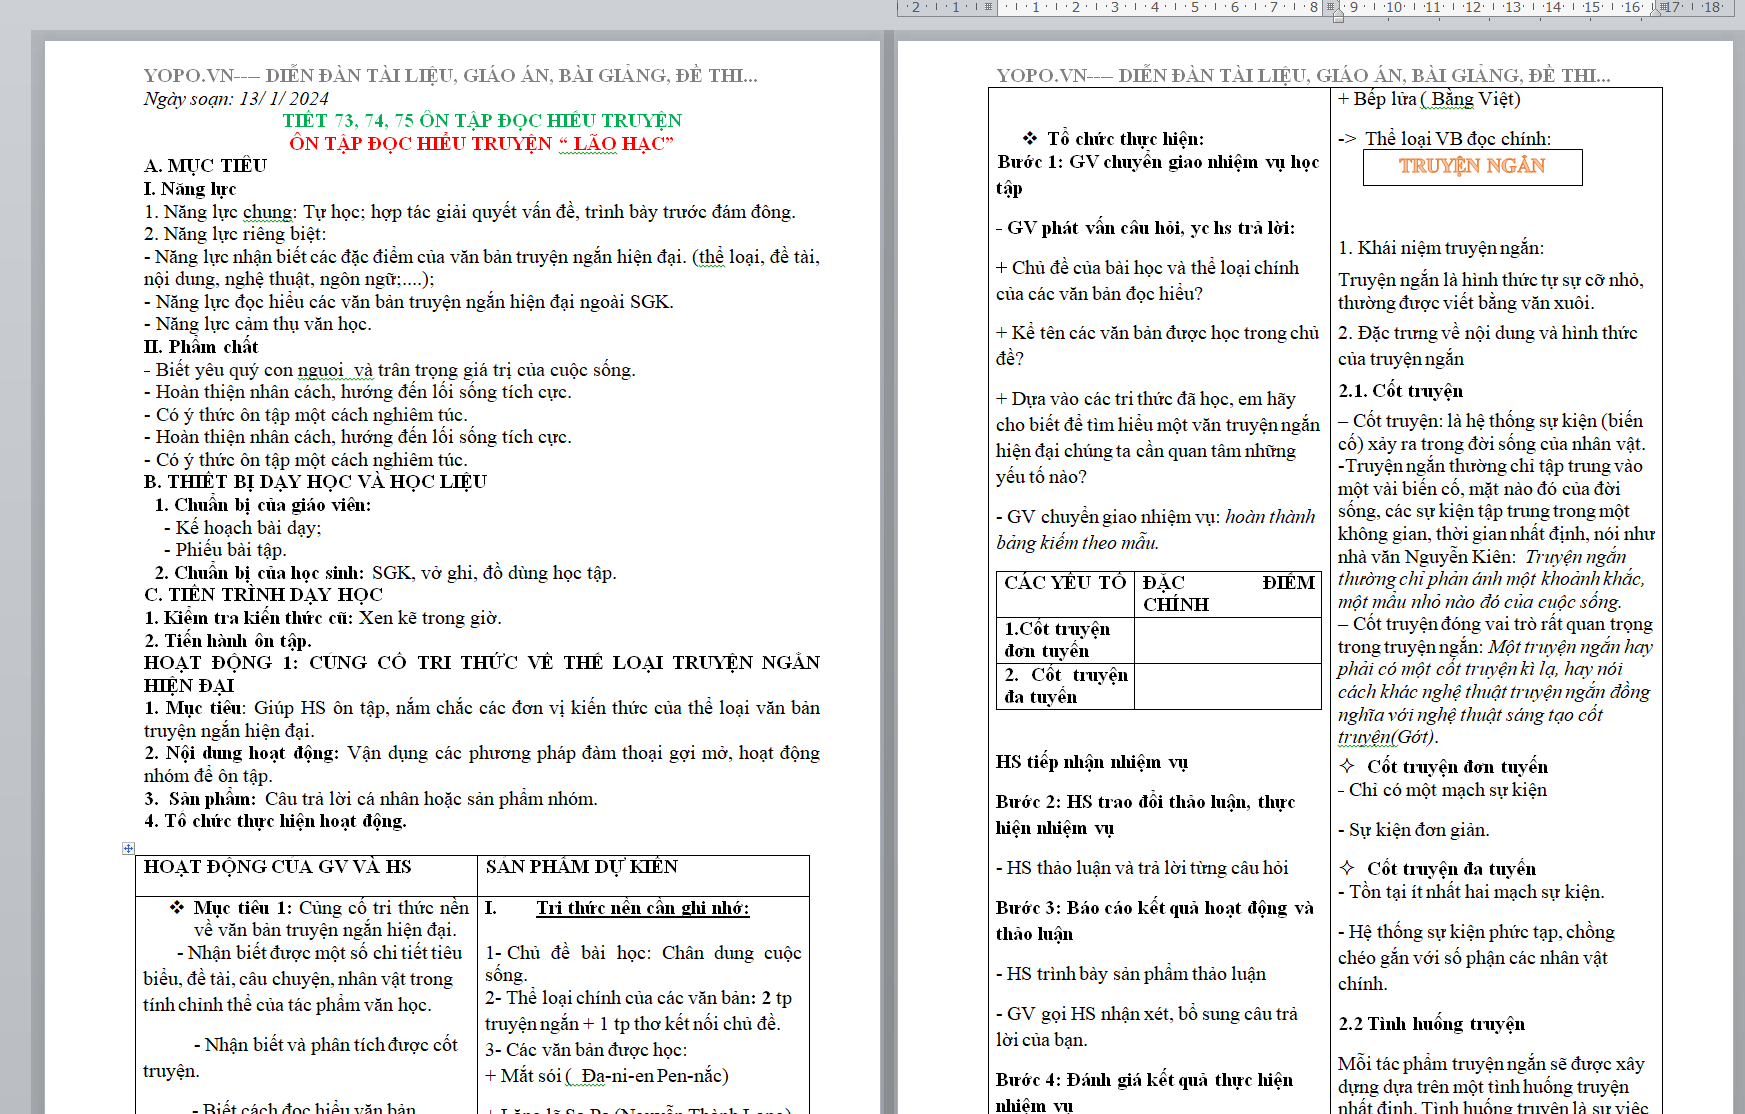Screen dimensions: 1745x1114
Task: Click '1. Kiểm tra kiến thức cũ: Xen kẽ trong giờ.'
Action: (323, 618)
